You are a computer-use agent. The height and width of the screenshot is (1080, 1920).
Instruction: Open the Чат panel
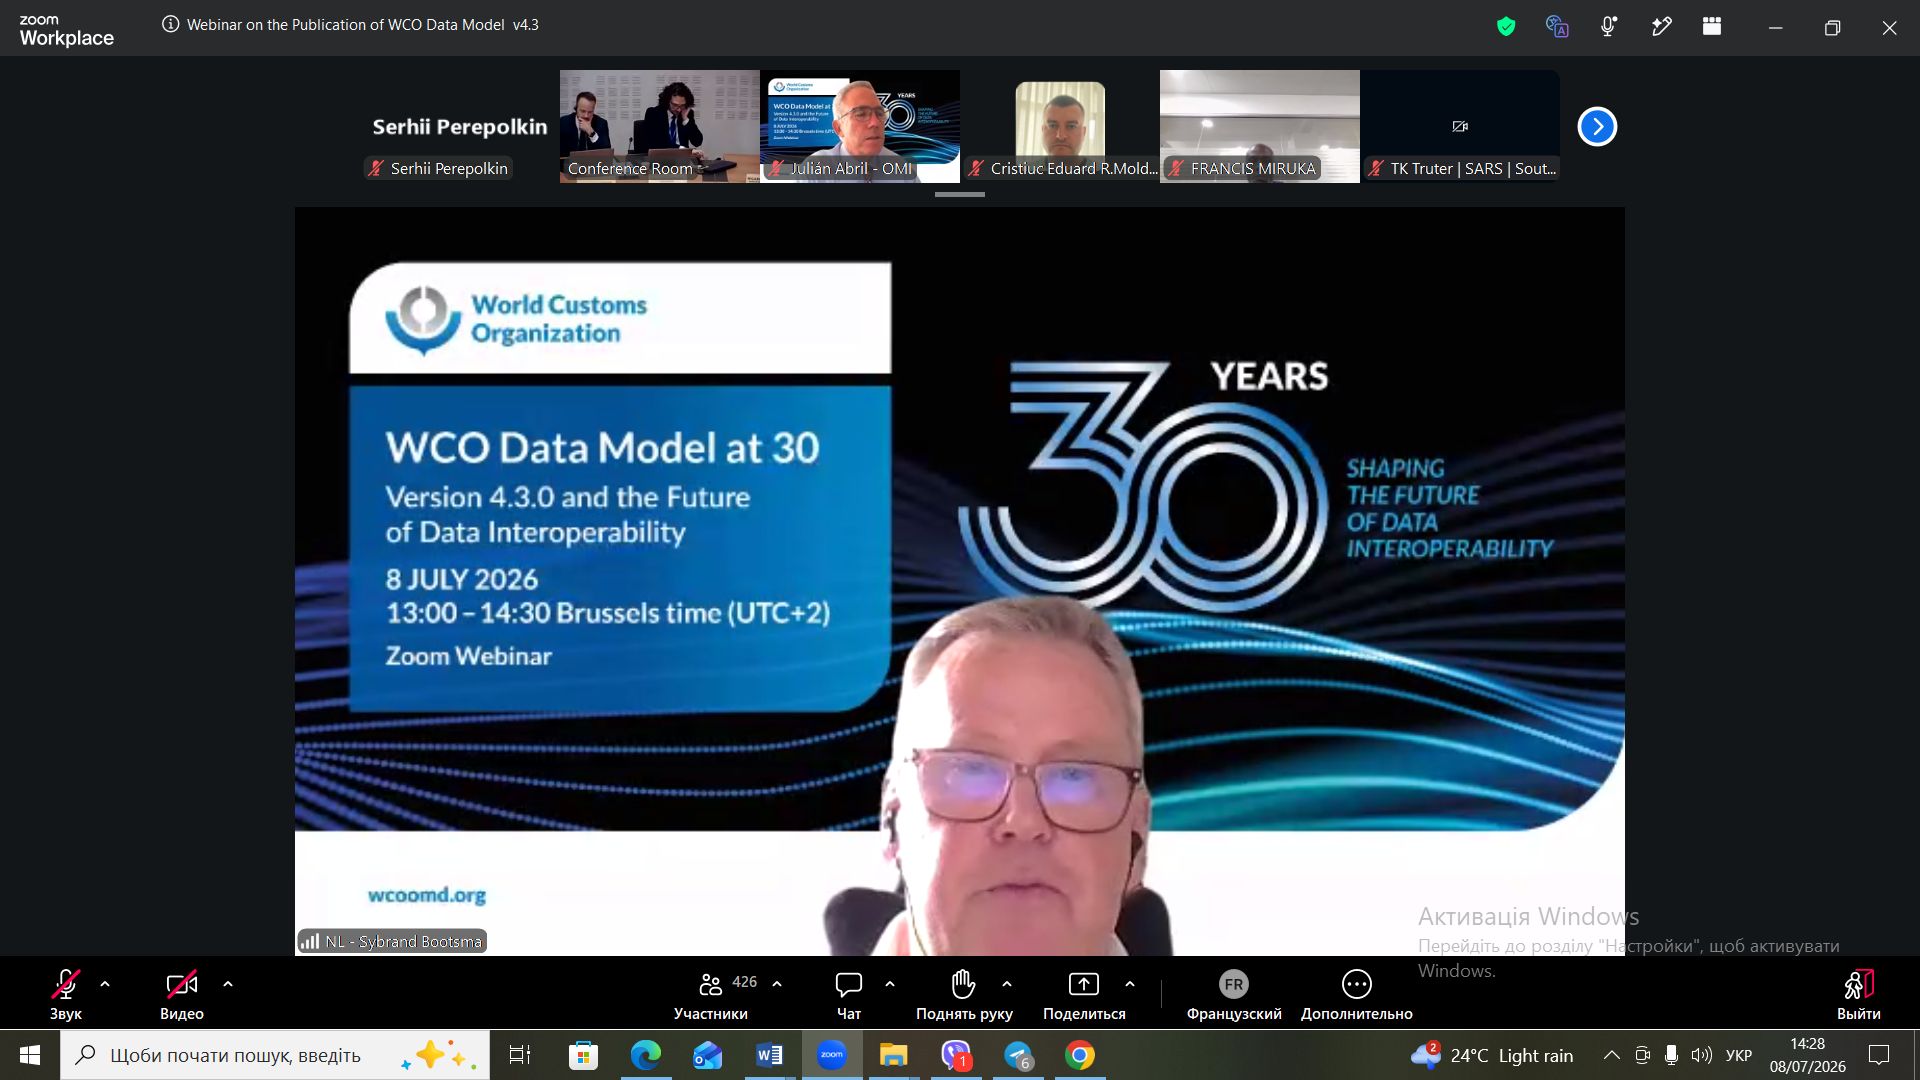pos(848,995)
